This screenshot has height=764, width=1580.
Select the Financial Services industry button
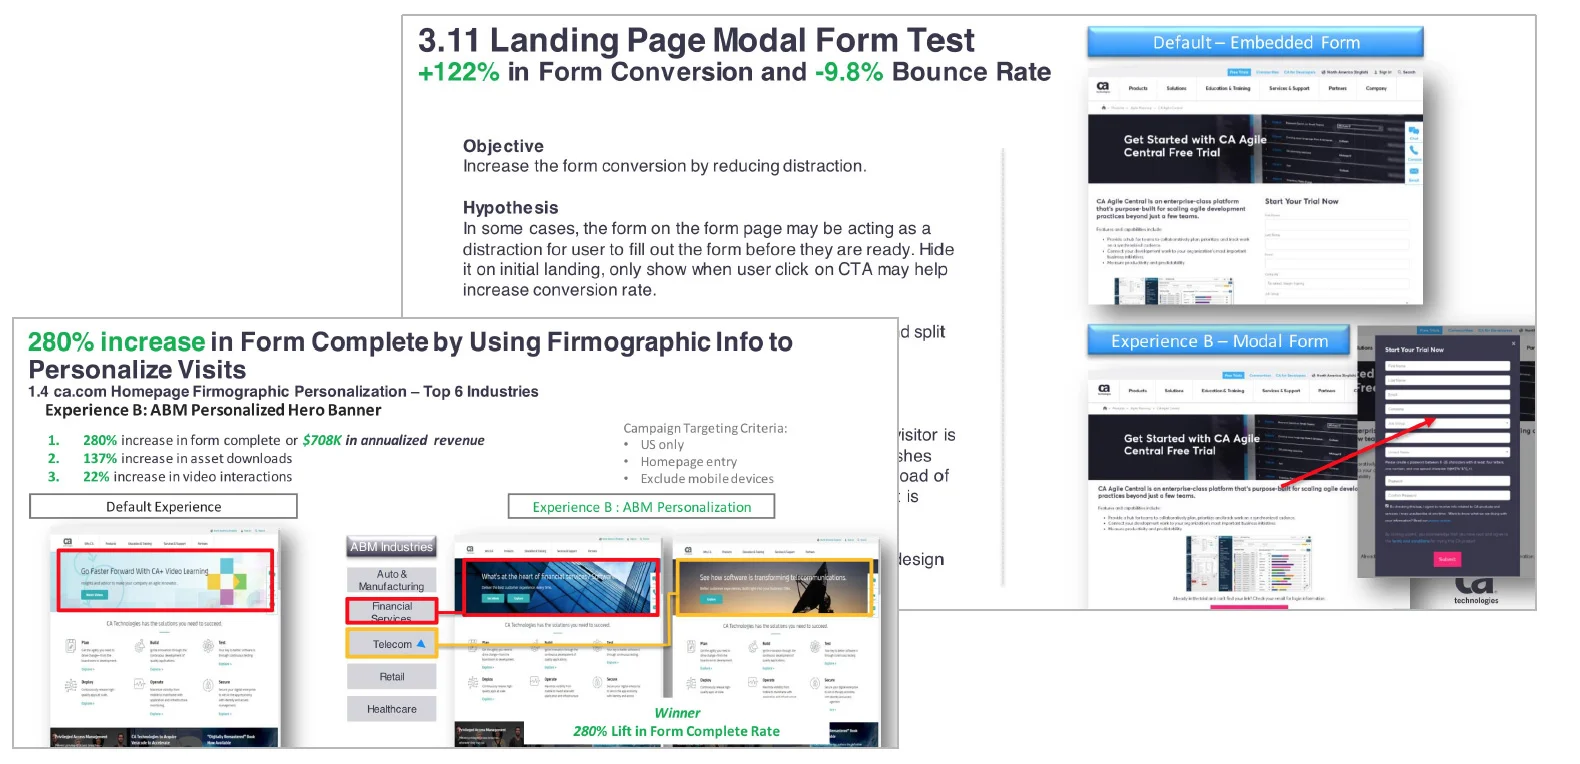392,611
